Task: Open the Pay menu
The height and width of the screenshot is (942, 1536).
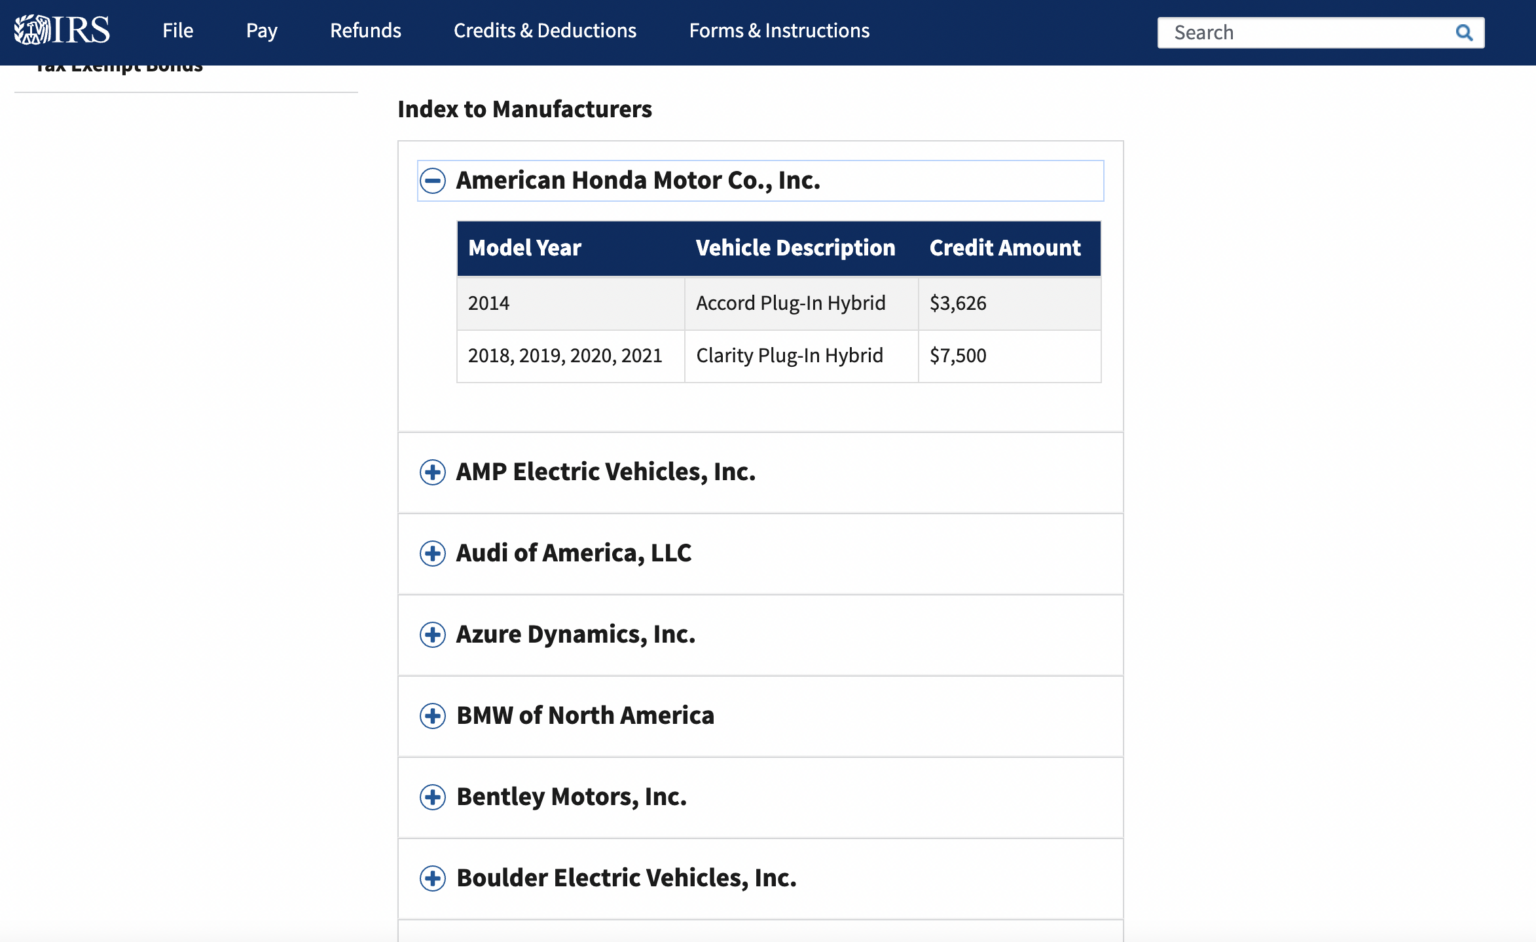Action: pos(262,31)
